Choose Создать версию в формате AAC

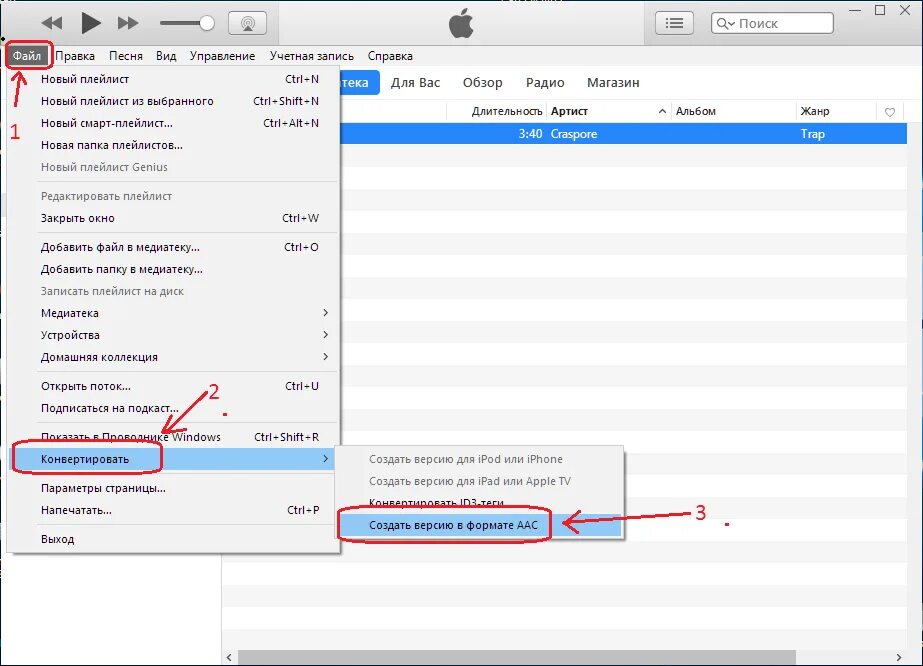[480, 525]
